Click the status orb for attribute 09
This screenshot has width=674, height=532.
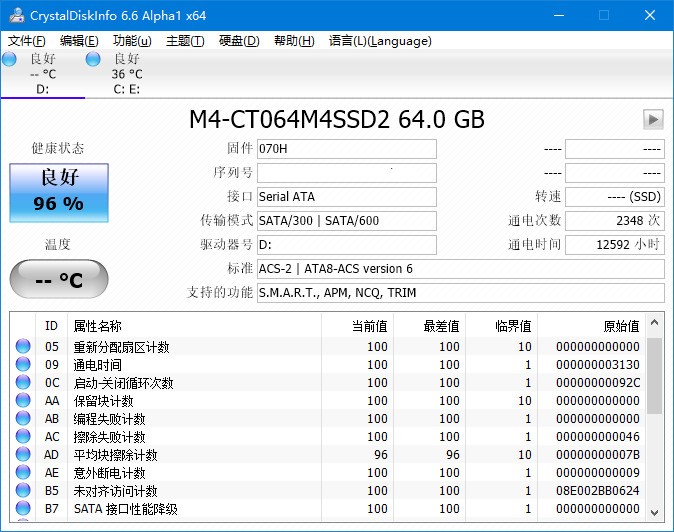click(23, 364)
